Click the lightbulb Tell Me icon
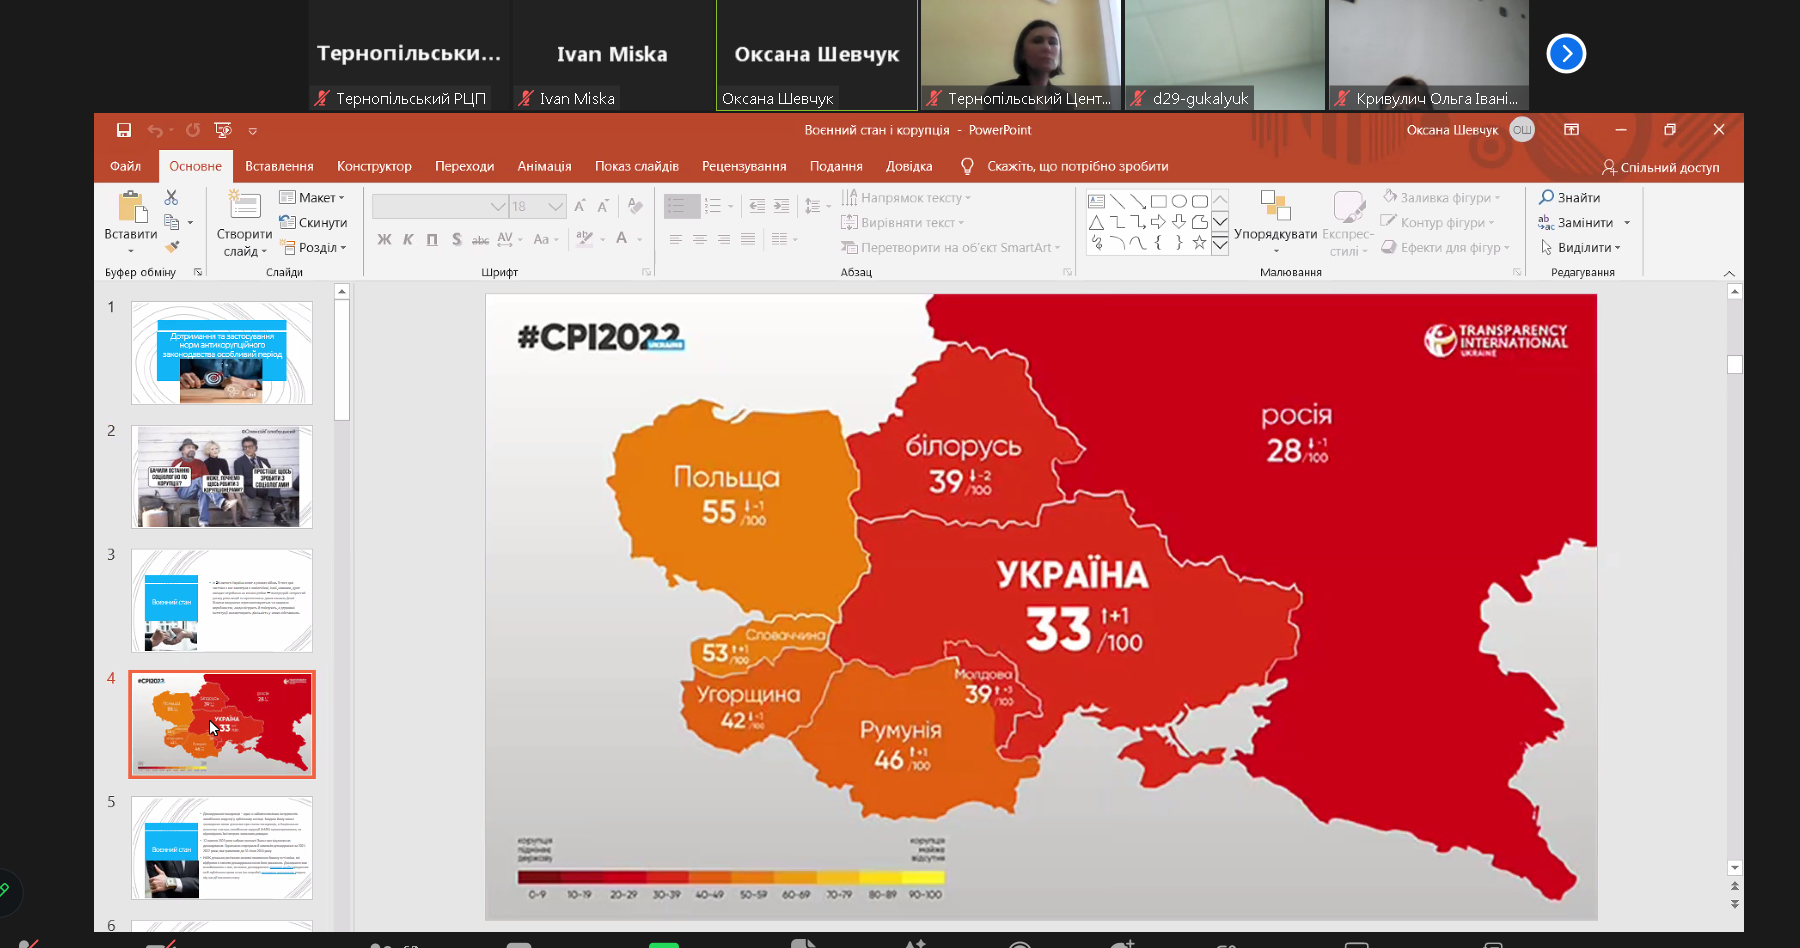 pyautogui.click(x=967, y=166)
